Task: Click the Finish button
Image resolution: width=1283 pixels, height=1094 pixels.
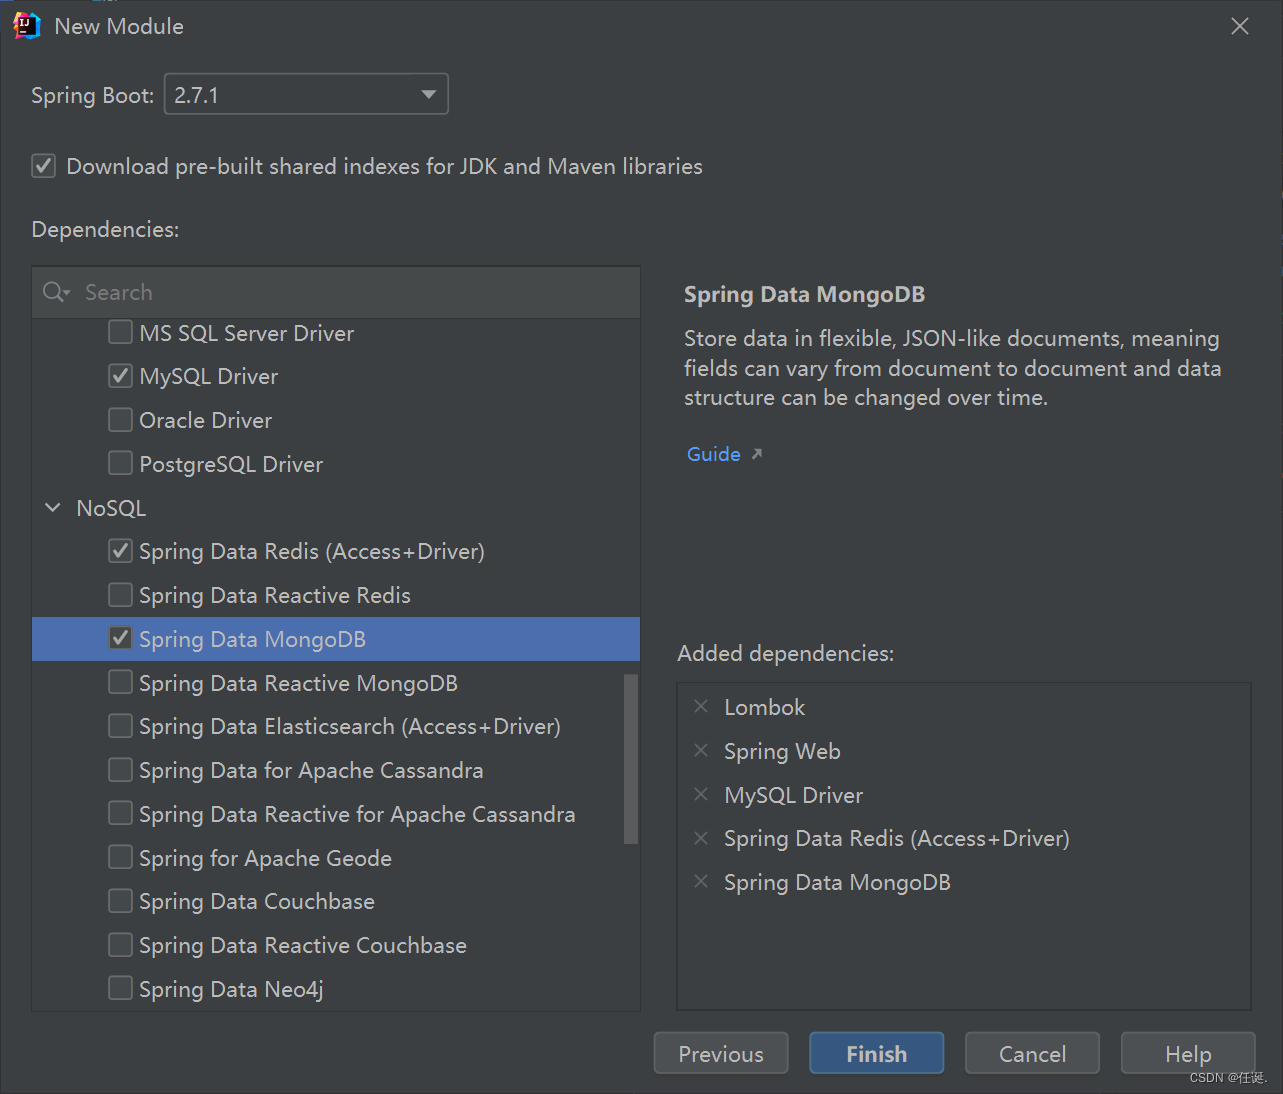Action: [876, 1053]
